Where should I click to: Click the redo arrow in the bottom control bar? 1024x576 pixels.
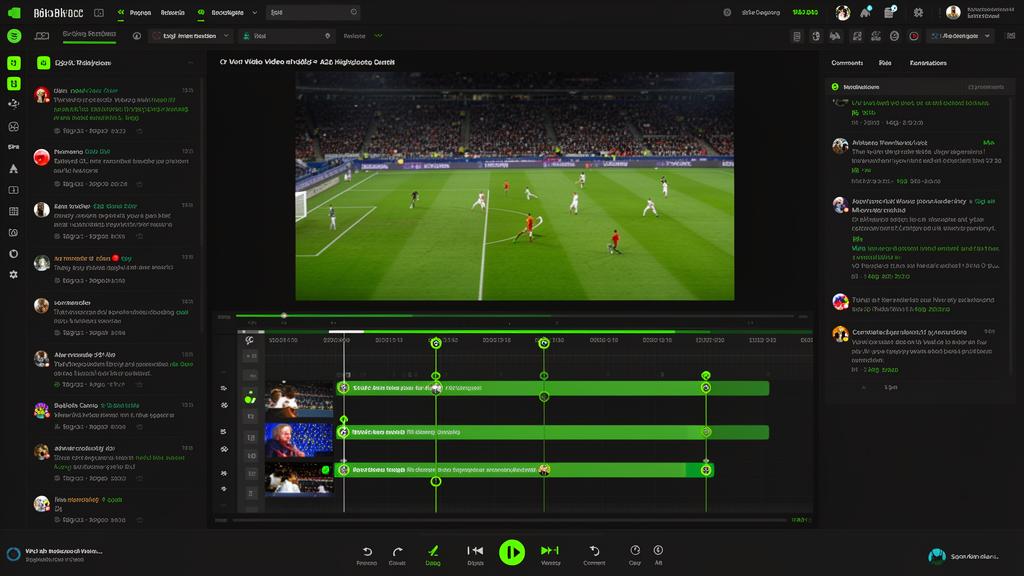click(398, 551)
